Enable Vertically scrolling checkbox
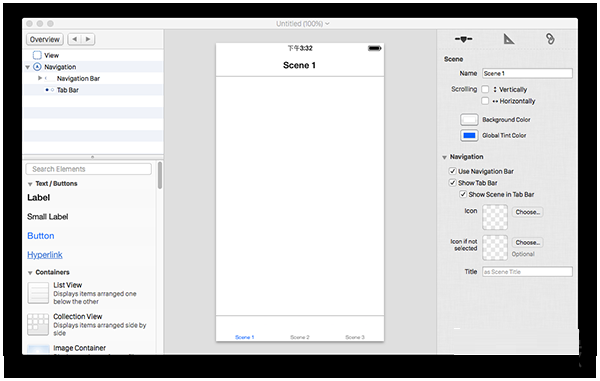The height and width of the screenshot is (381, 600). pyautogui.click(x=485, y=89)
